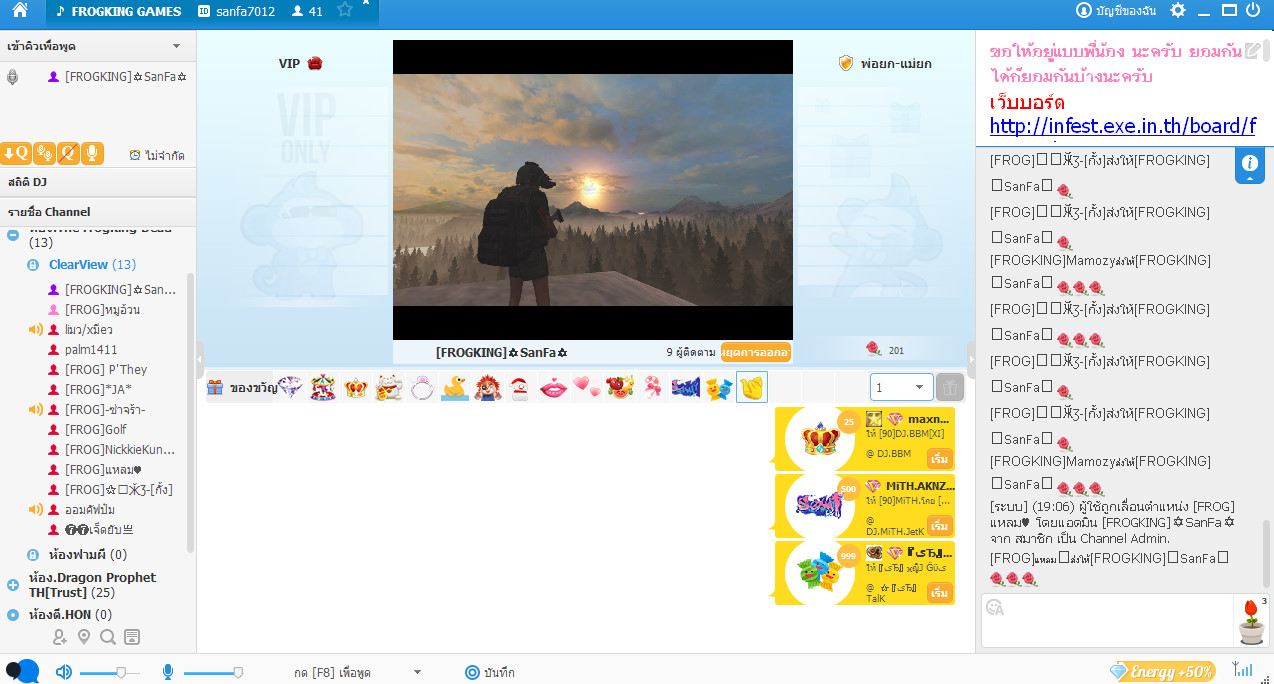Click เริ่ม on the DJ.BBM crown card
This screenshot has width=1274, height=684.
[x=939, y=458]
